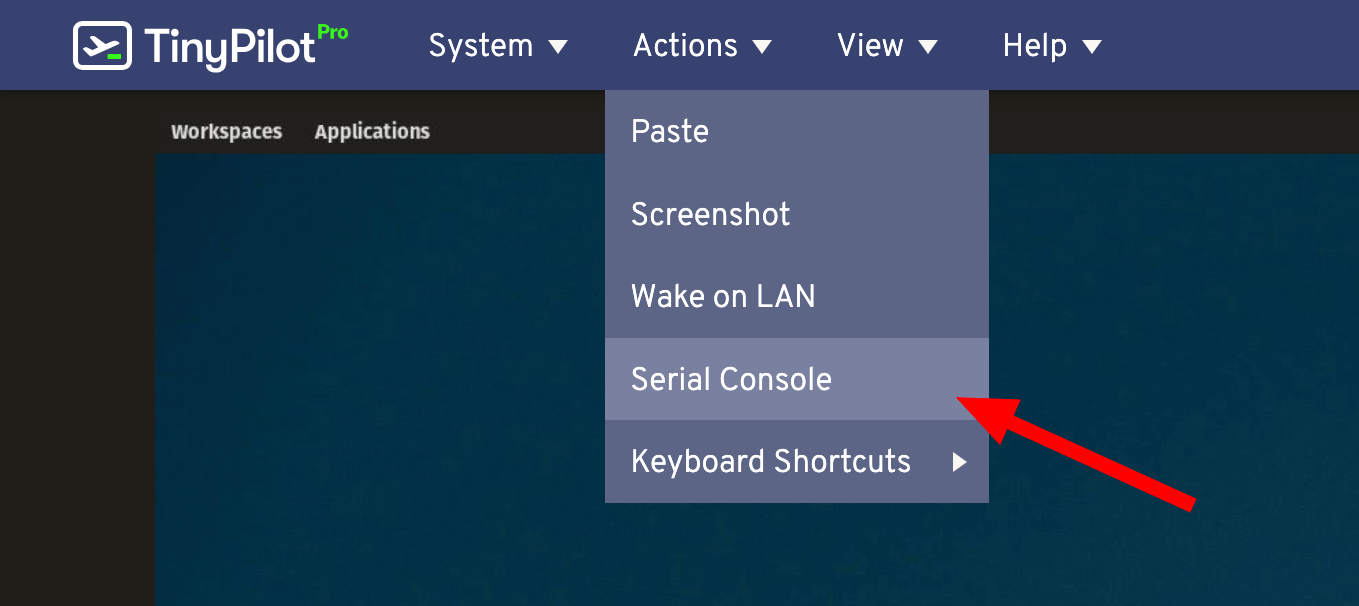The image size is (1359, 606).
Task: Switch to the Applications tab
Action: pyautogui.click(x=371, y=131)
